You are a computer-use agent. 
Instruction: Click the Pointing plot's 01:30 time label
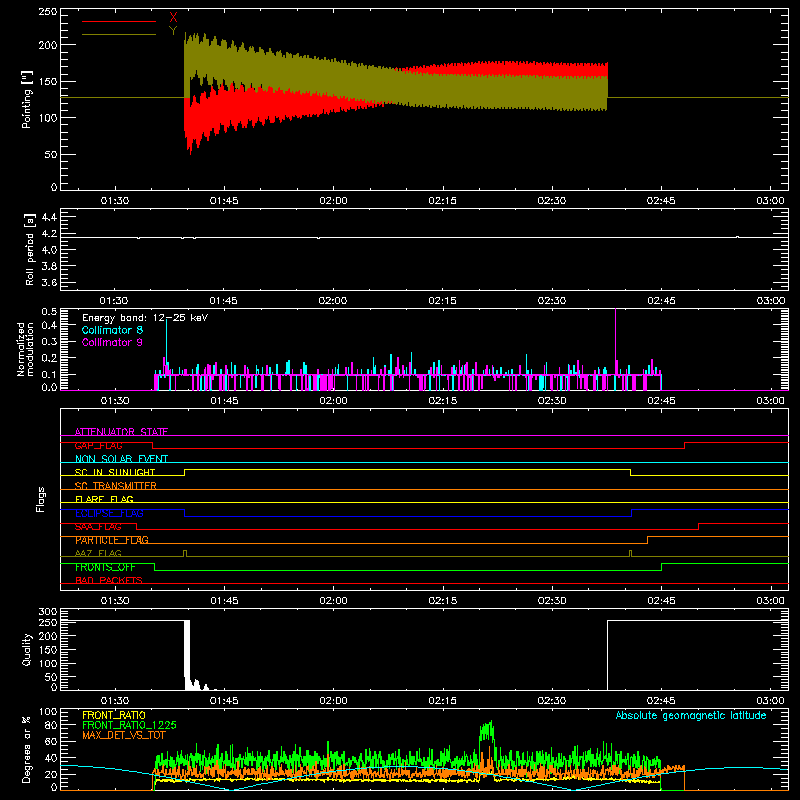point(114,201)
